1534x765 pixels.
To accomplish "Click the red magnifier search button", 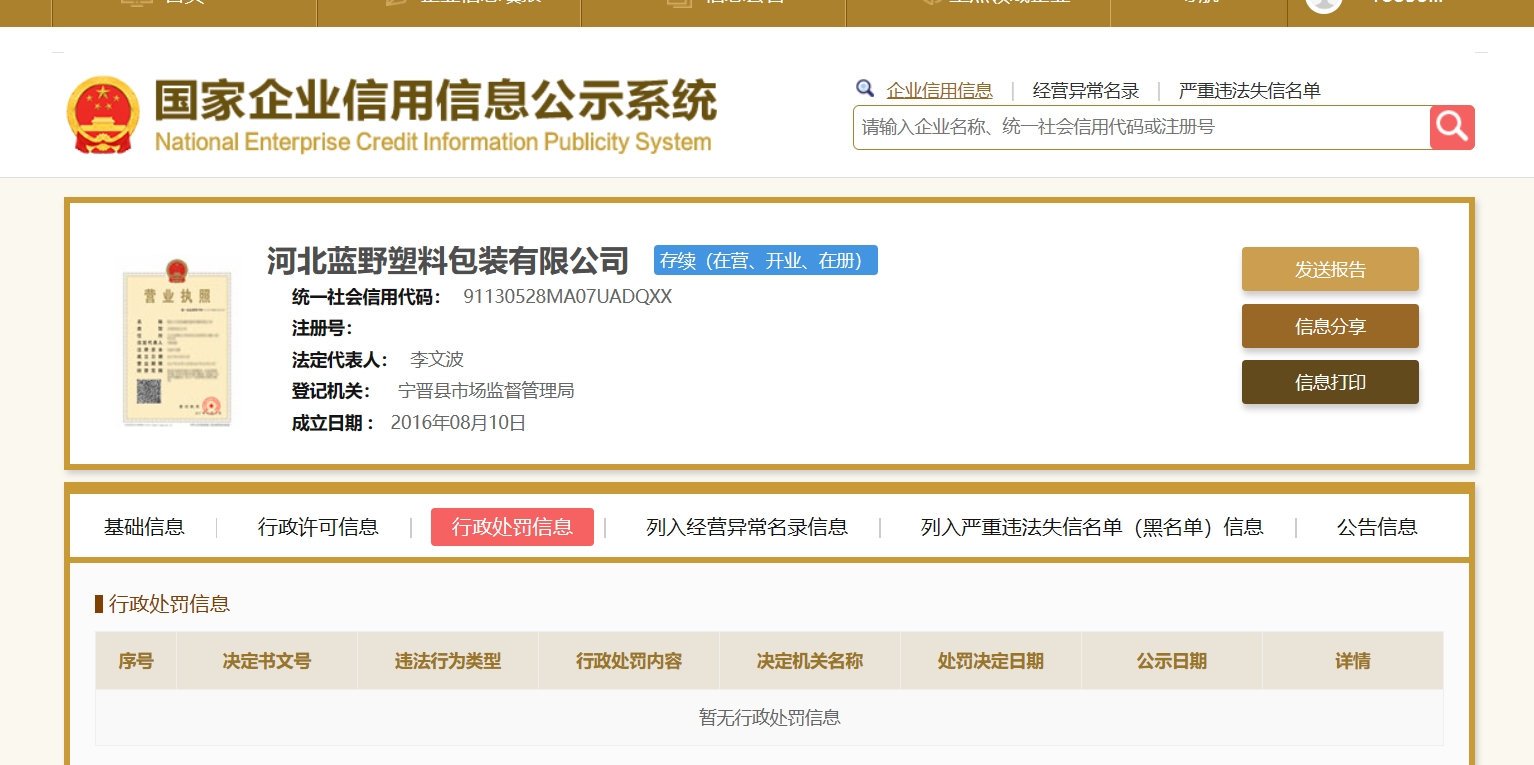I will [x=1452, y=127].
